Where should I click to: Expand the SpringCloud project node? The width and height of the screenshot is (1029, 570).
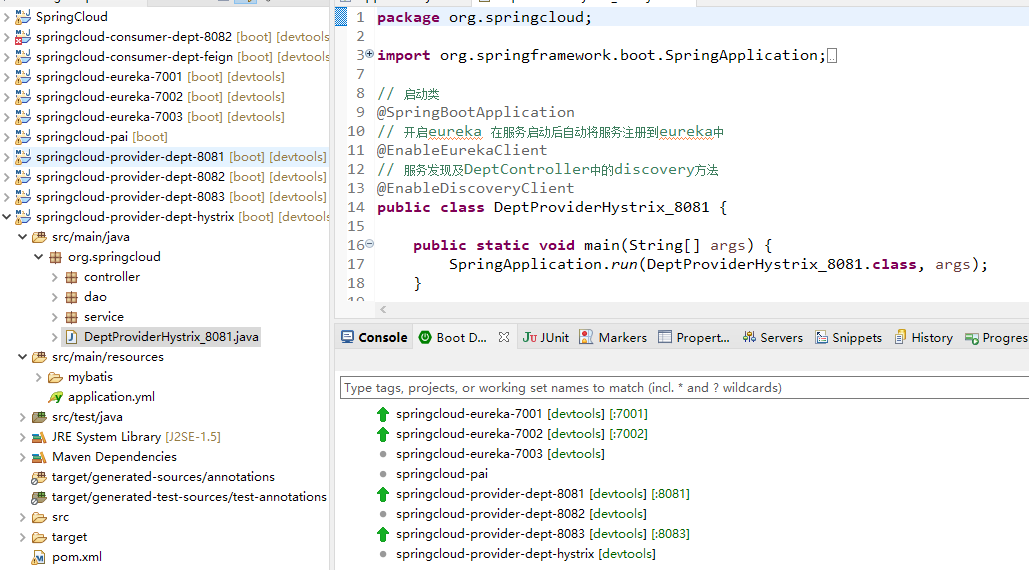[7, 16]
